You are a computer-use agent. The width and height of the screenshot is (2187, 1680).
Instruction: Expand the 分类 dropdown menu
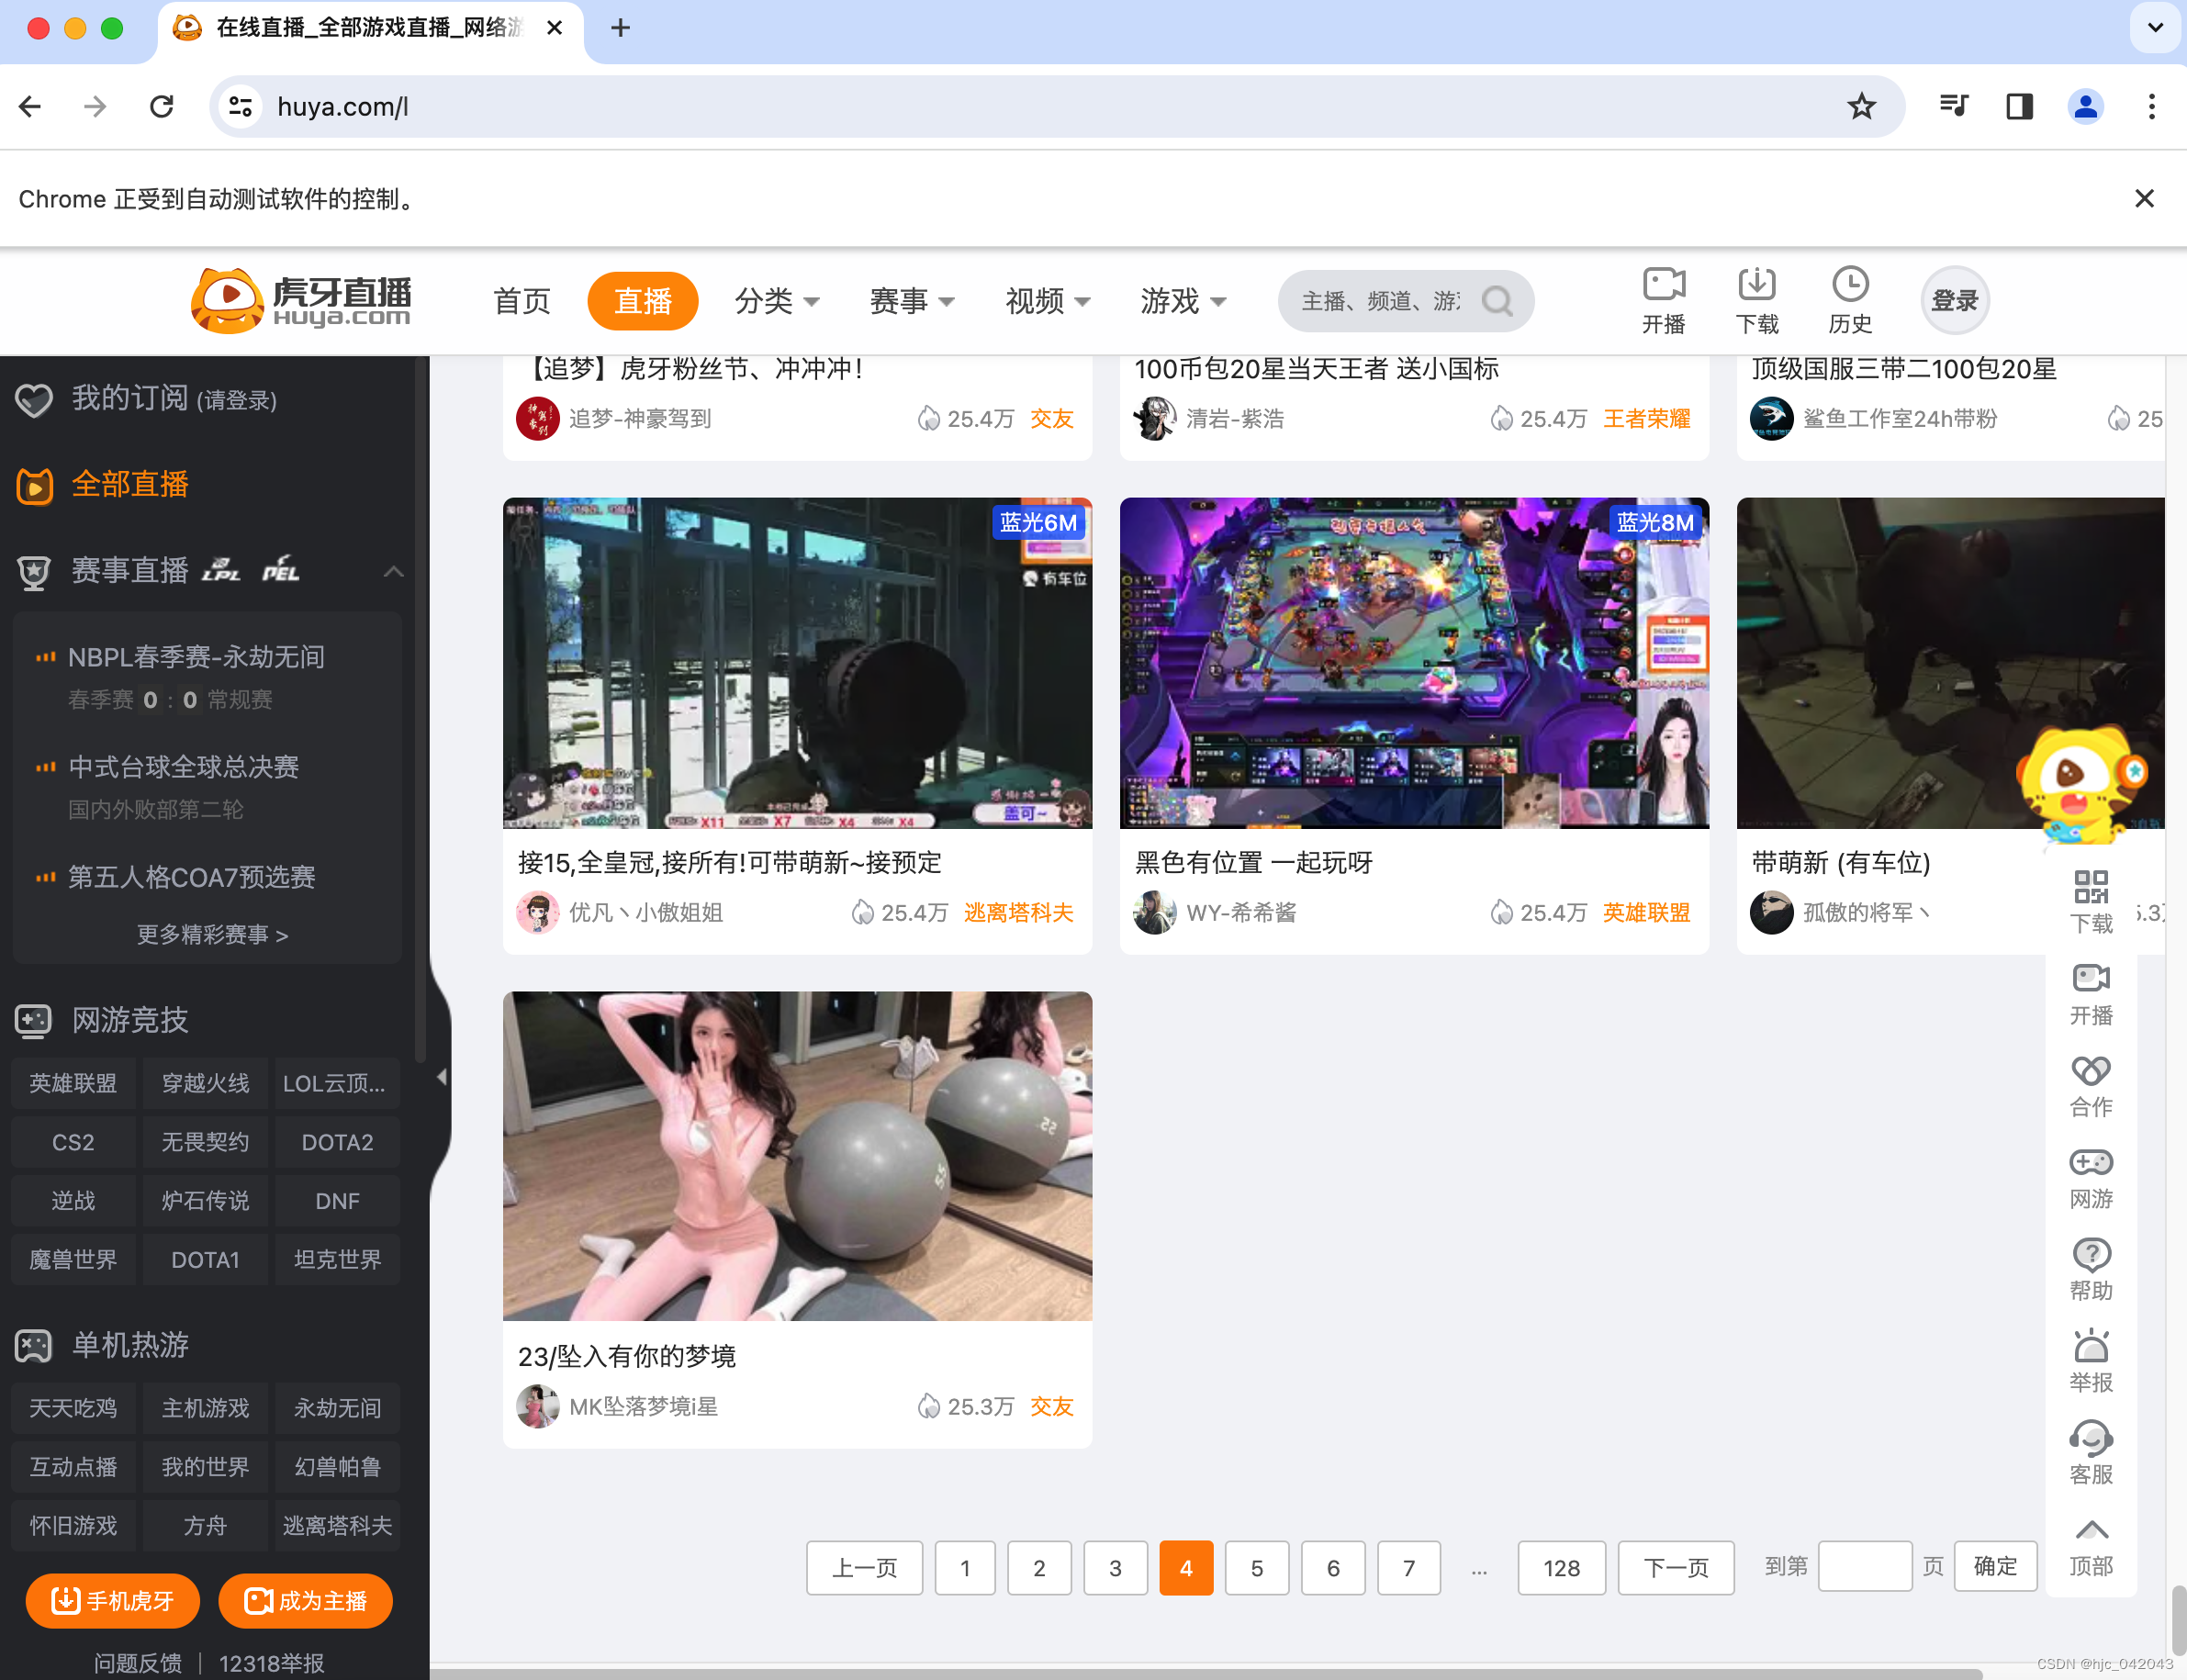tap(777, 301)
